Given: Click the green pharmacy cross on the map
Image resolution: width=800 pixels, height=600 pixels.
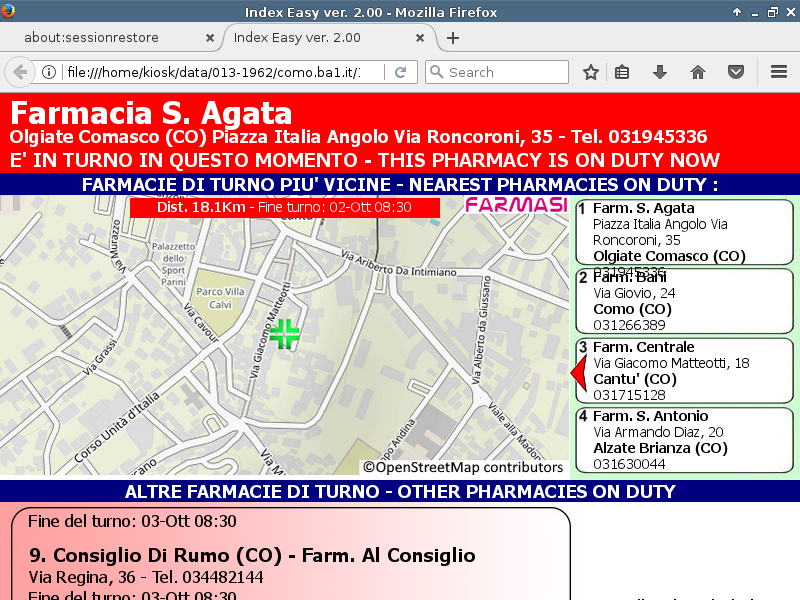Looking at the screenshot, I should (285, 334).
